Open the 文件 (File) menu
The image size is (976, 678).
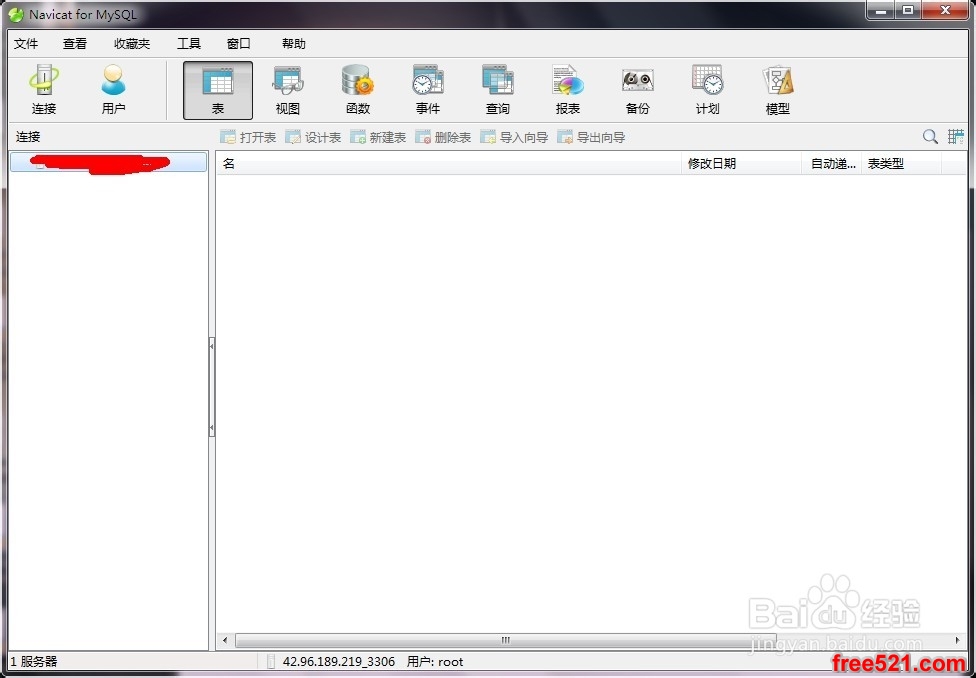coord(26,44)
